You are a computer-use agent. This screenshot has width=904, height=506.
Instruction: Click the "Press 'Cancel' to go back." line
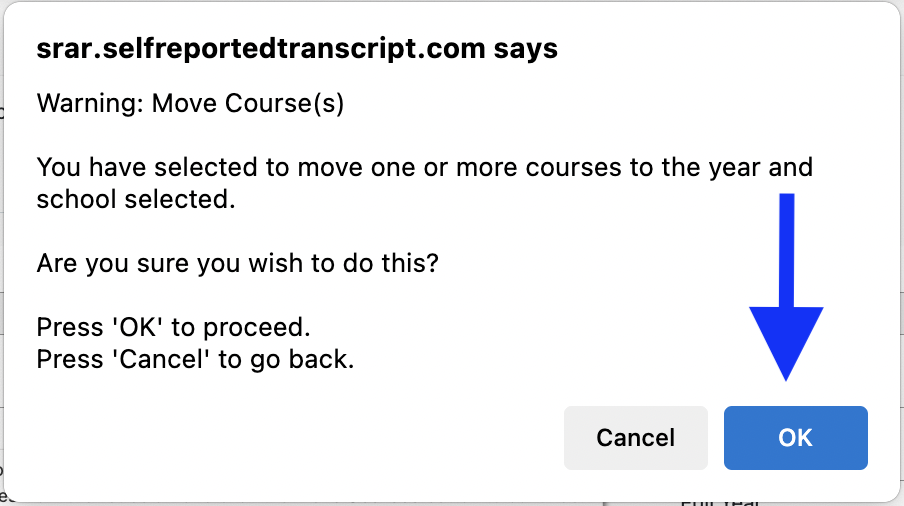click(195, 359)
